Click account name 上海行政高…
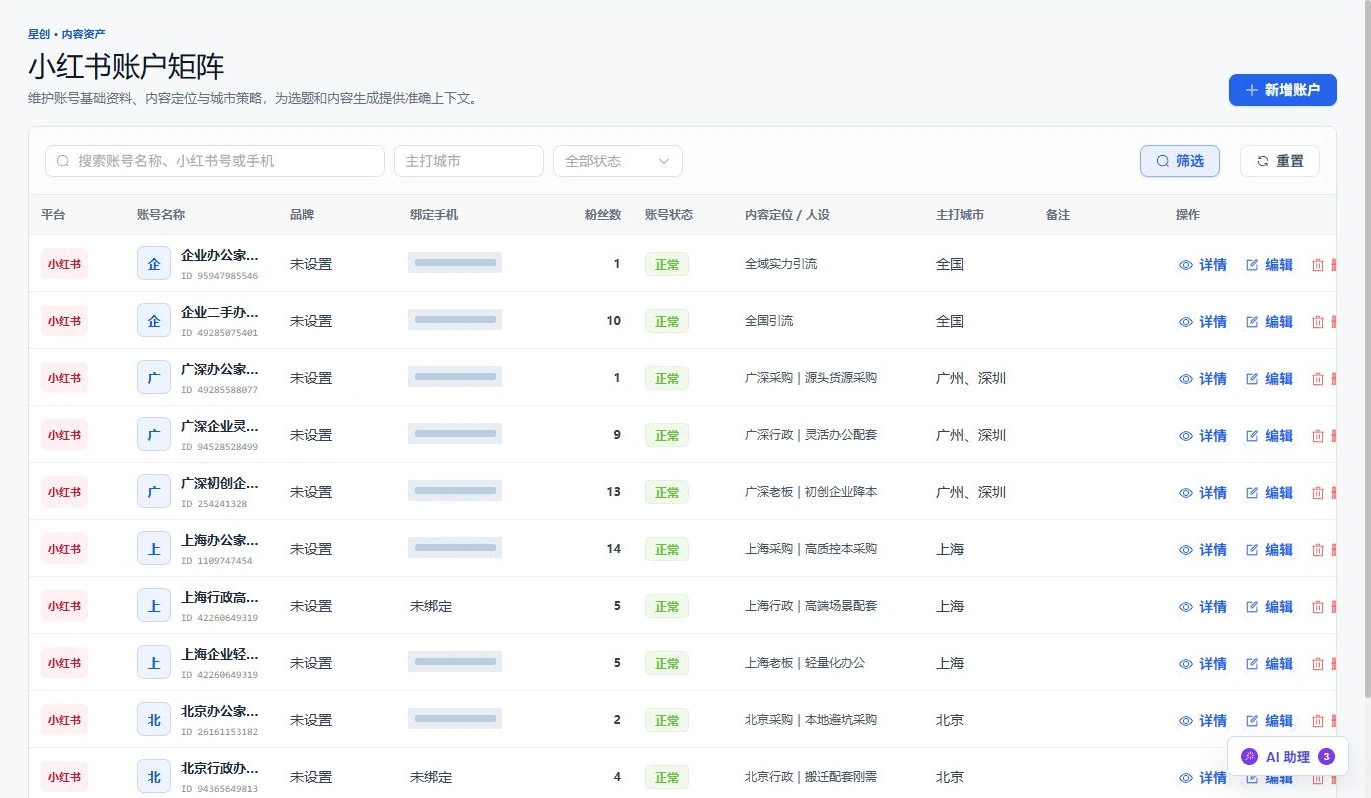Image resolution: width=1371 pixels, height=798 pixels. [220, 597]
